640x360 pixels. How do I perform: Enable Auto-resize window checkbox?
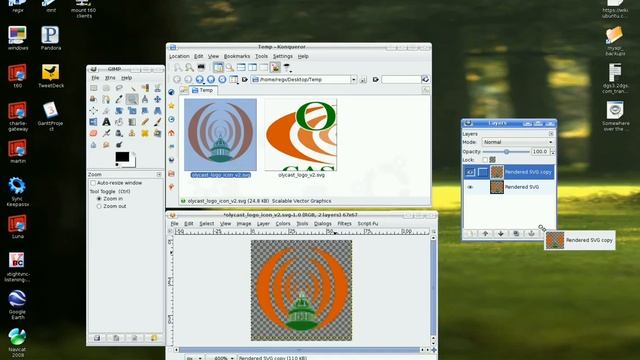(x=93, y=183)
